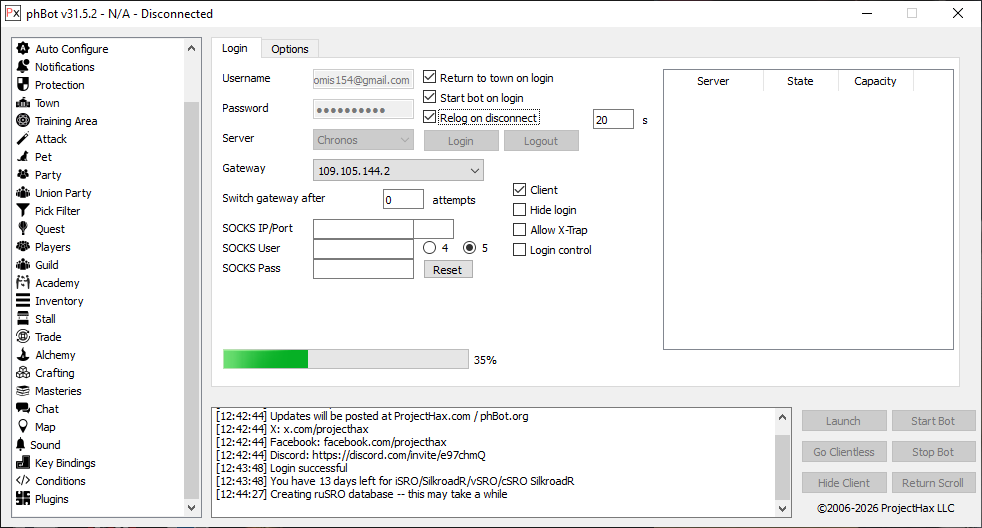Select the Protection shield icon in sidebar
982x528 pixels.
24,84
